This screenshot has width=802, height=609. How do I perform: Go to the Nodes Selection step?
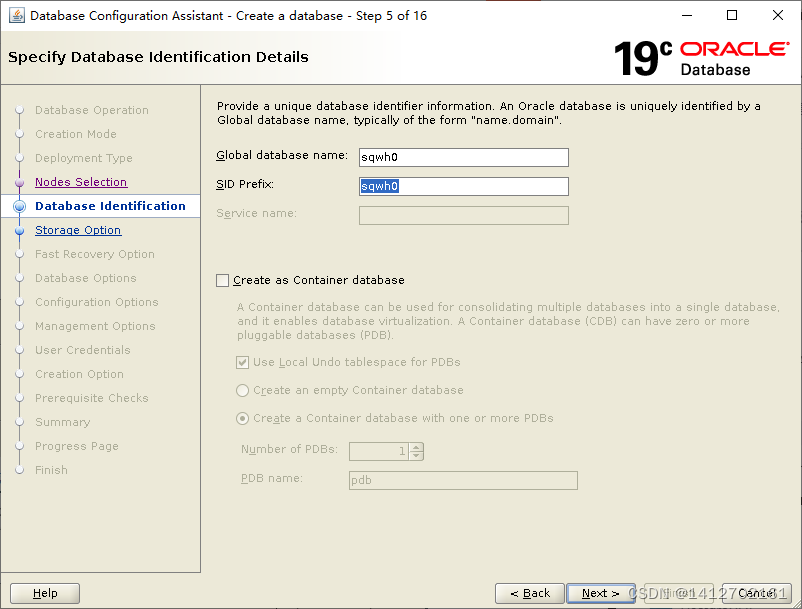click(81, 182)
